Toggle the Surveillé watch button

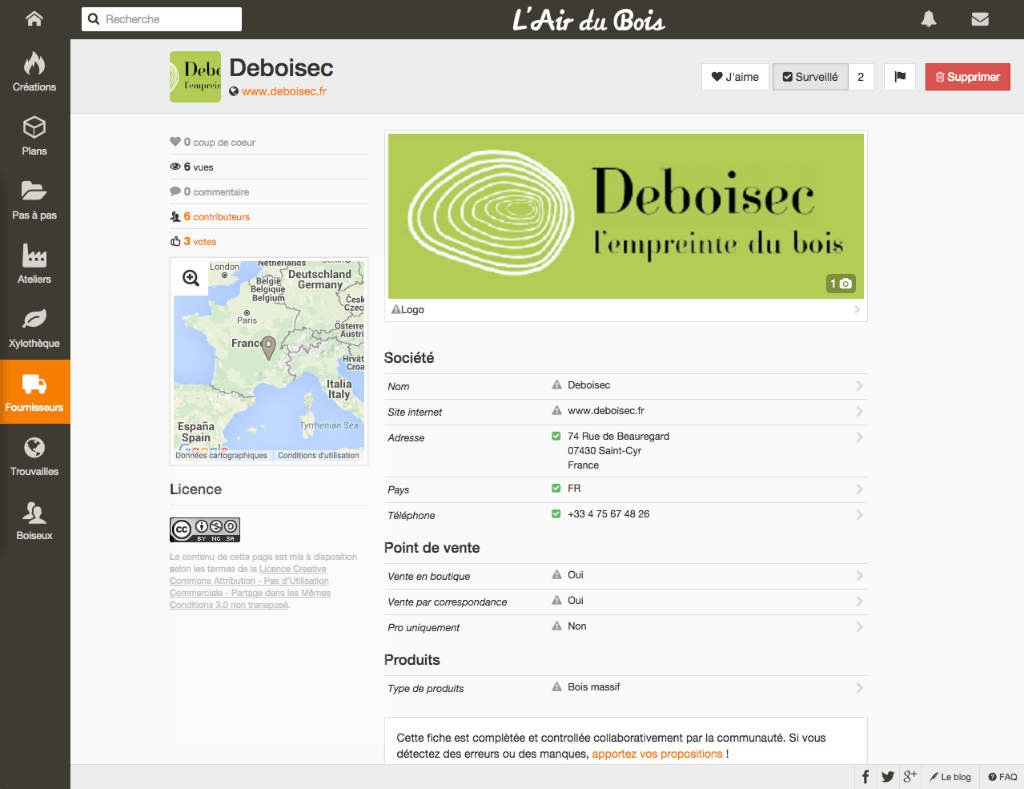point(810,76)
